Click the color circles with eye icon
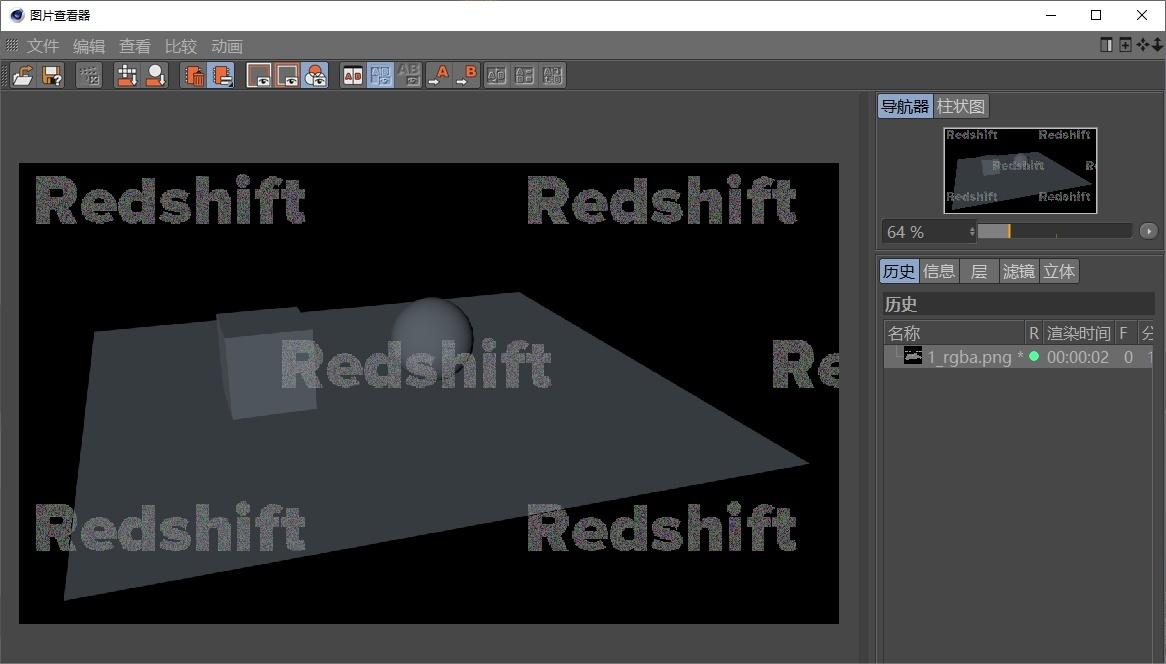Viewport: 1166px width, 664px height. [315, 75]
